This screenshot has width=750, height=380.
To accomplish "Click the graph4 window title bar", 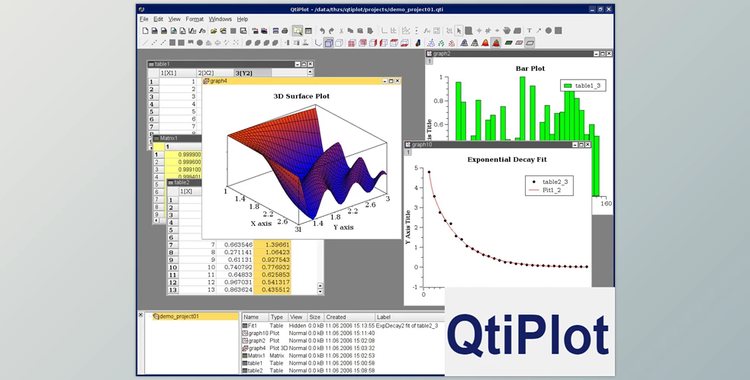I will [x=301, y=81].
